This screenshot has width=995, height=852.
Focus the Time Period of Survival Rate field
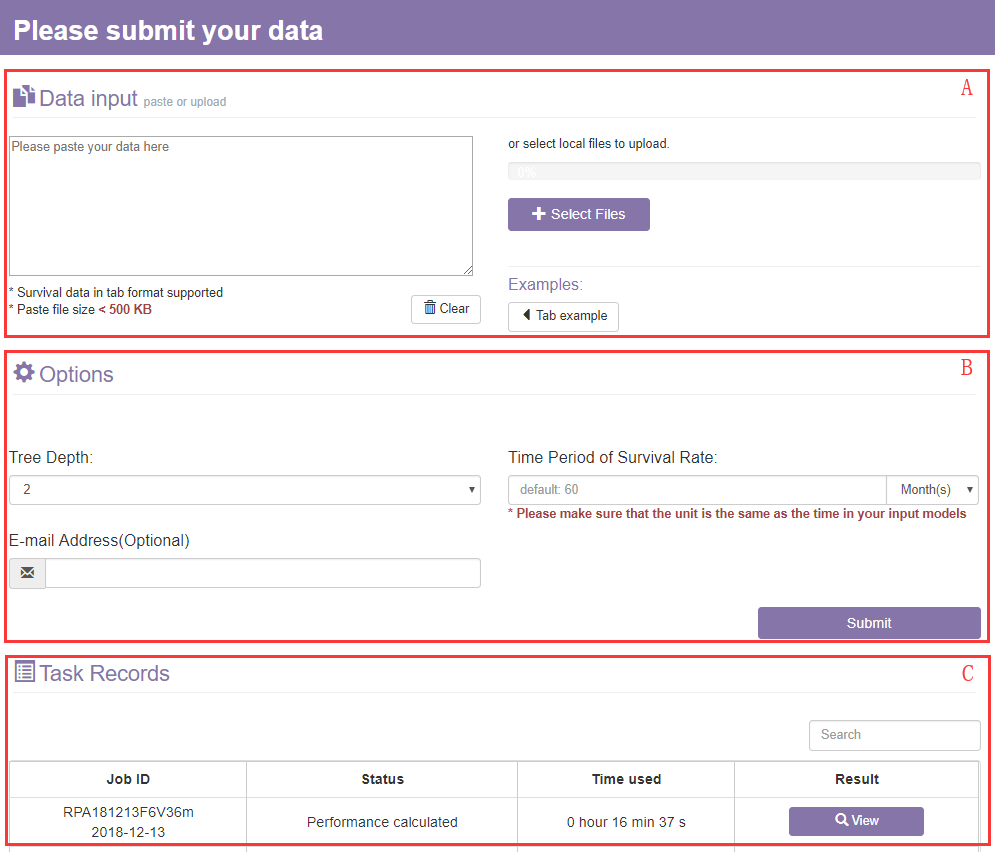(697, 490)
